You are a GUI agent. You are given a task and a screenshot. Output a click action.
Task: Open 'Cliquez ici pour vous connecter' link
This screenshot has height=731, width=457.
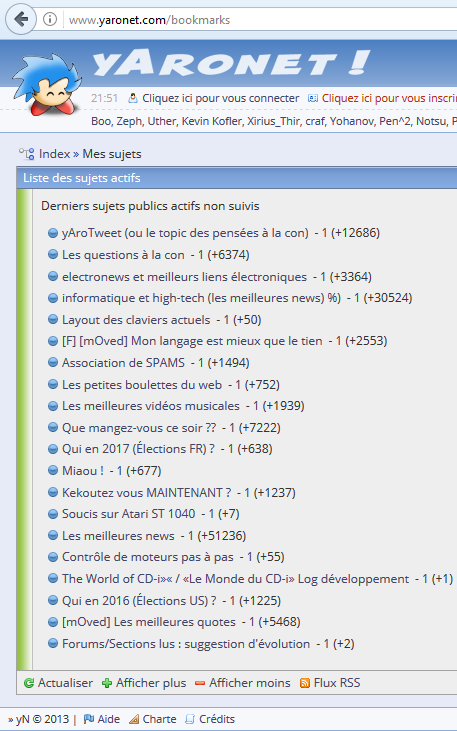click(x=221, y=98)
